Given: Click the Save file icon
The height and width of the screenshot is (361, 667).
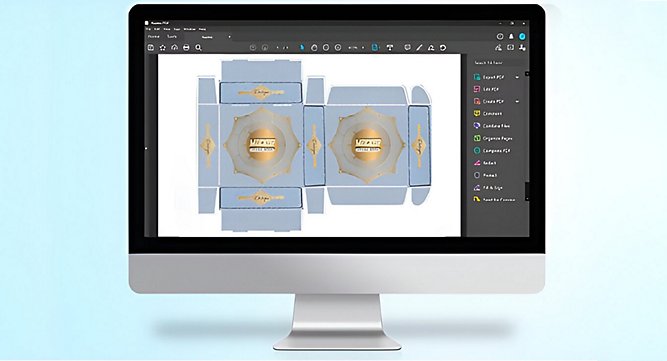Looking at the screenshot, I should pyautogui.click(x=151, y=48).
